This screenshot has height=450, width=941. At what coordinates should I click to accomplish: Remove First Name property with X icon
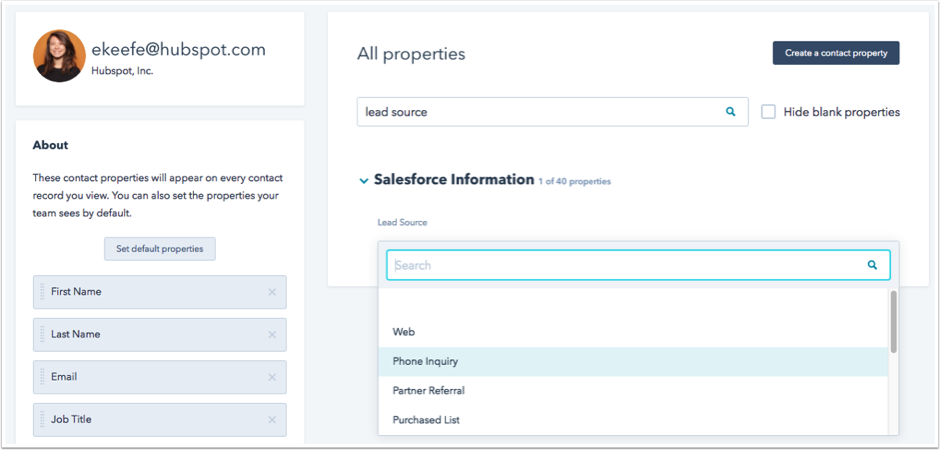coord(272,292)
